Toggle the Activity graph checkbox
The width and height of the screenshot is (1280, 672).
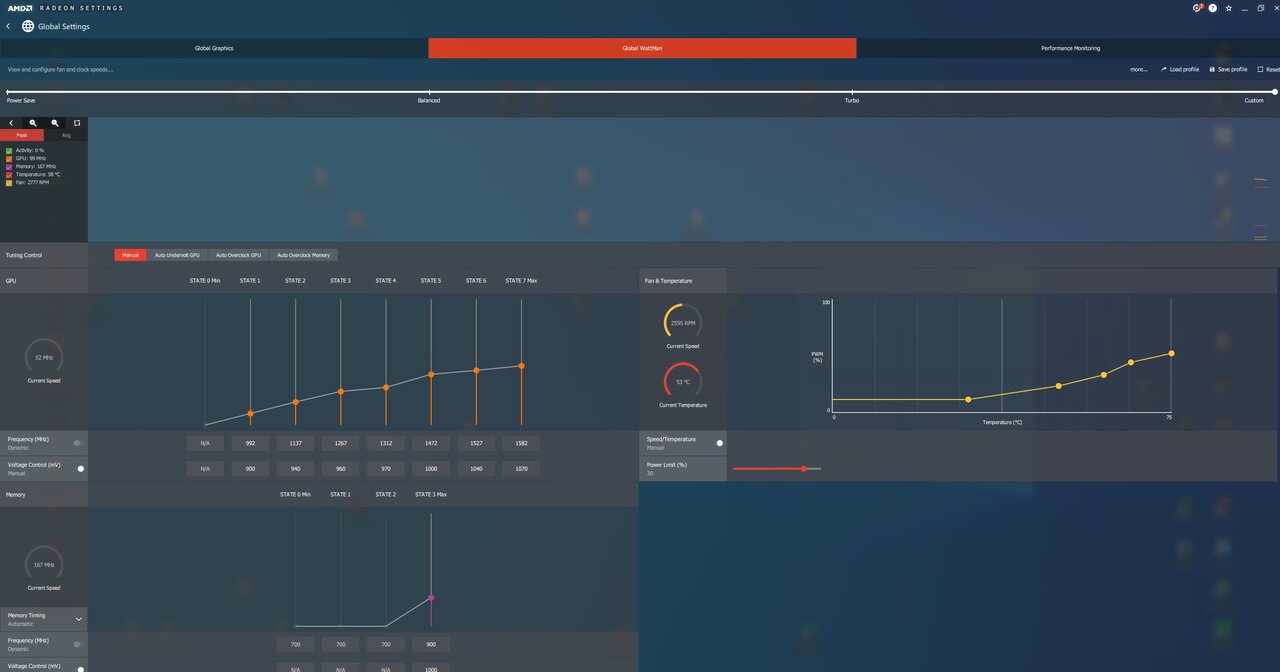click(9, 150)
